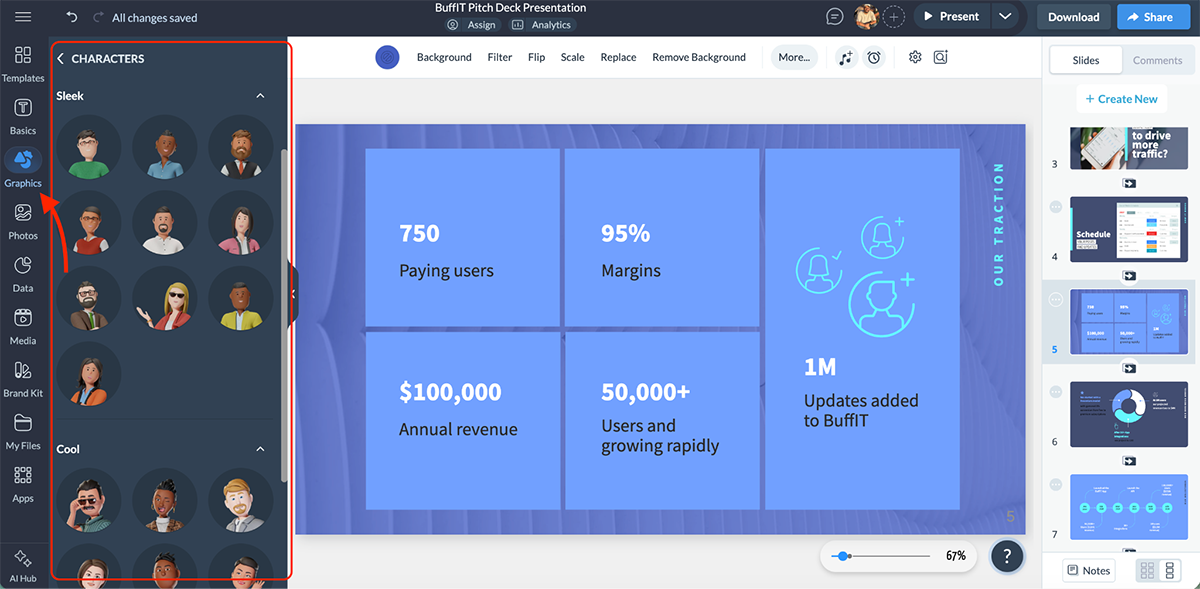Switch to grid view of slides
This screenshot has height=589, width=1200.
click(1147, 570)
